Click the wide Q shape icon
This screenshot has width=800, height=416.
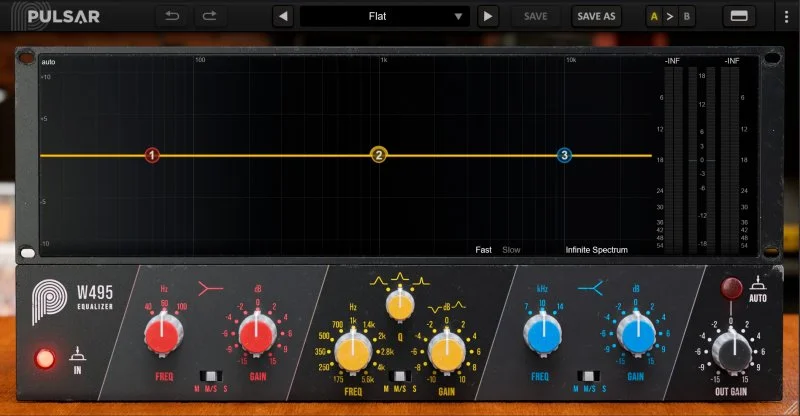379,281
